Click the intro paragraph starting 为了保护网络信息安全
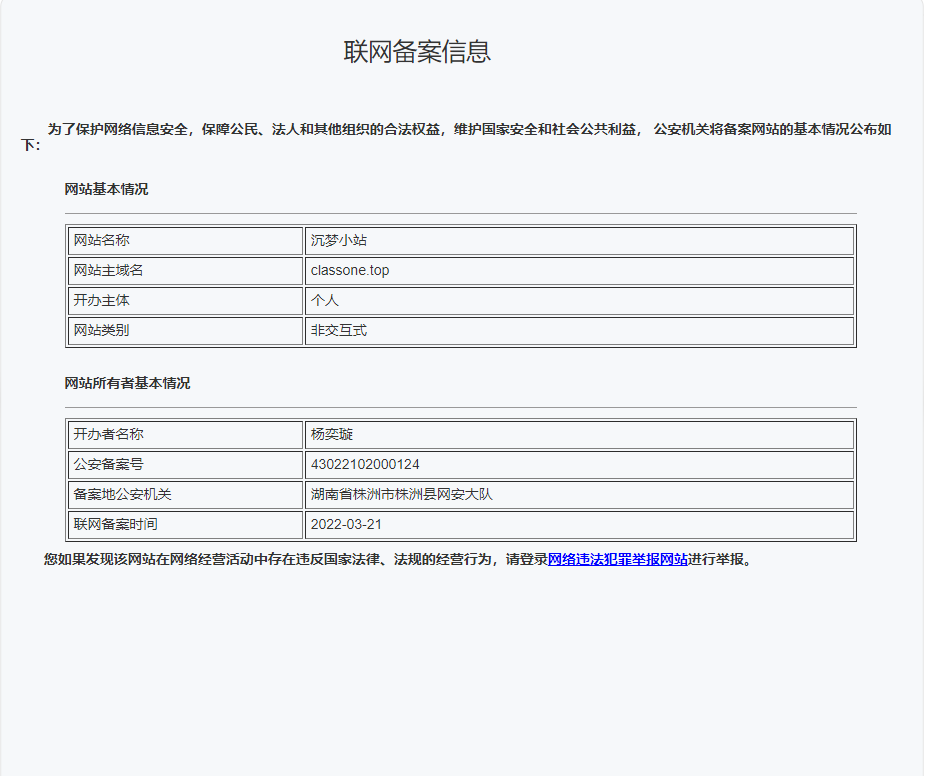 (x=456, y=137)
